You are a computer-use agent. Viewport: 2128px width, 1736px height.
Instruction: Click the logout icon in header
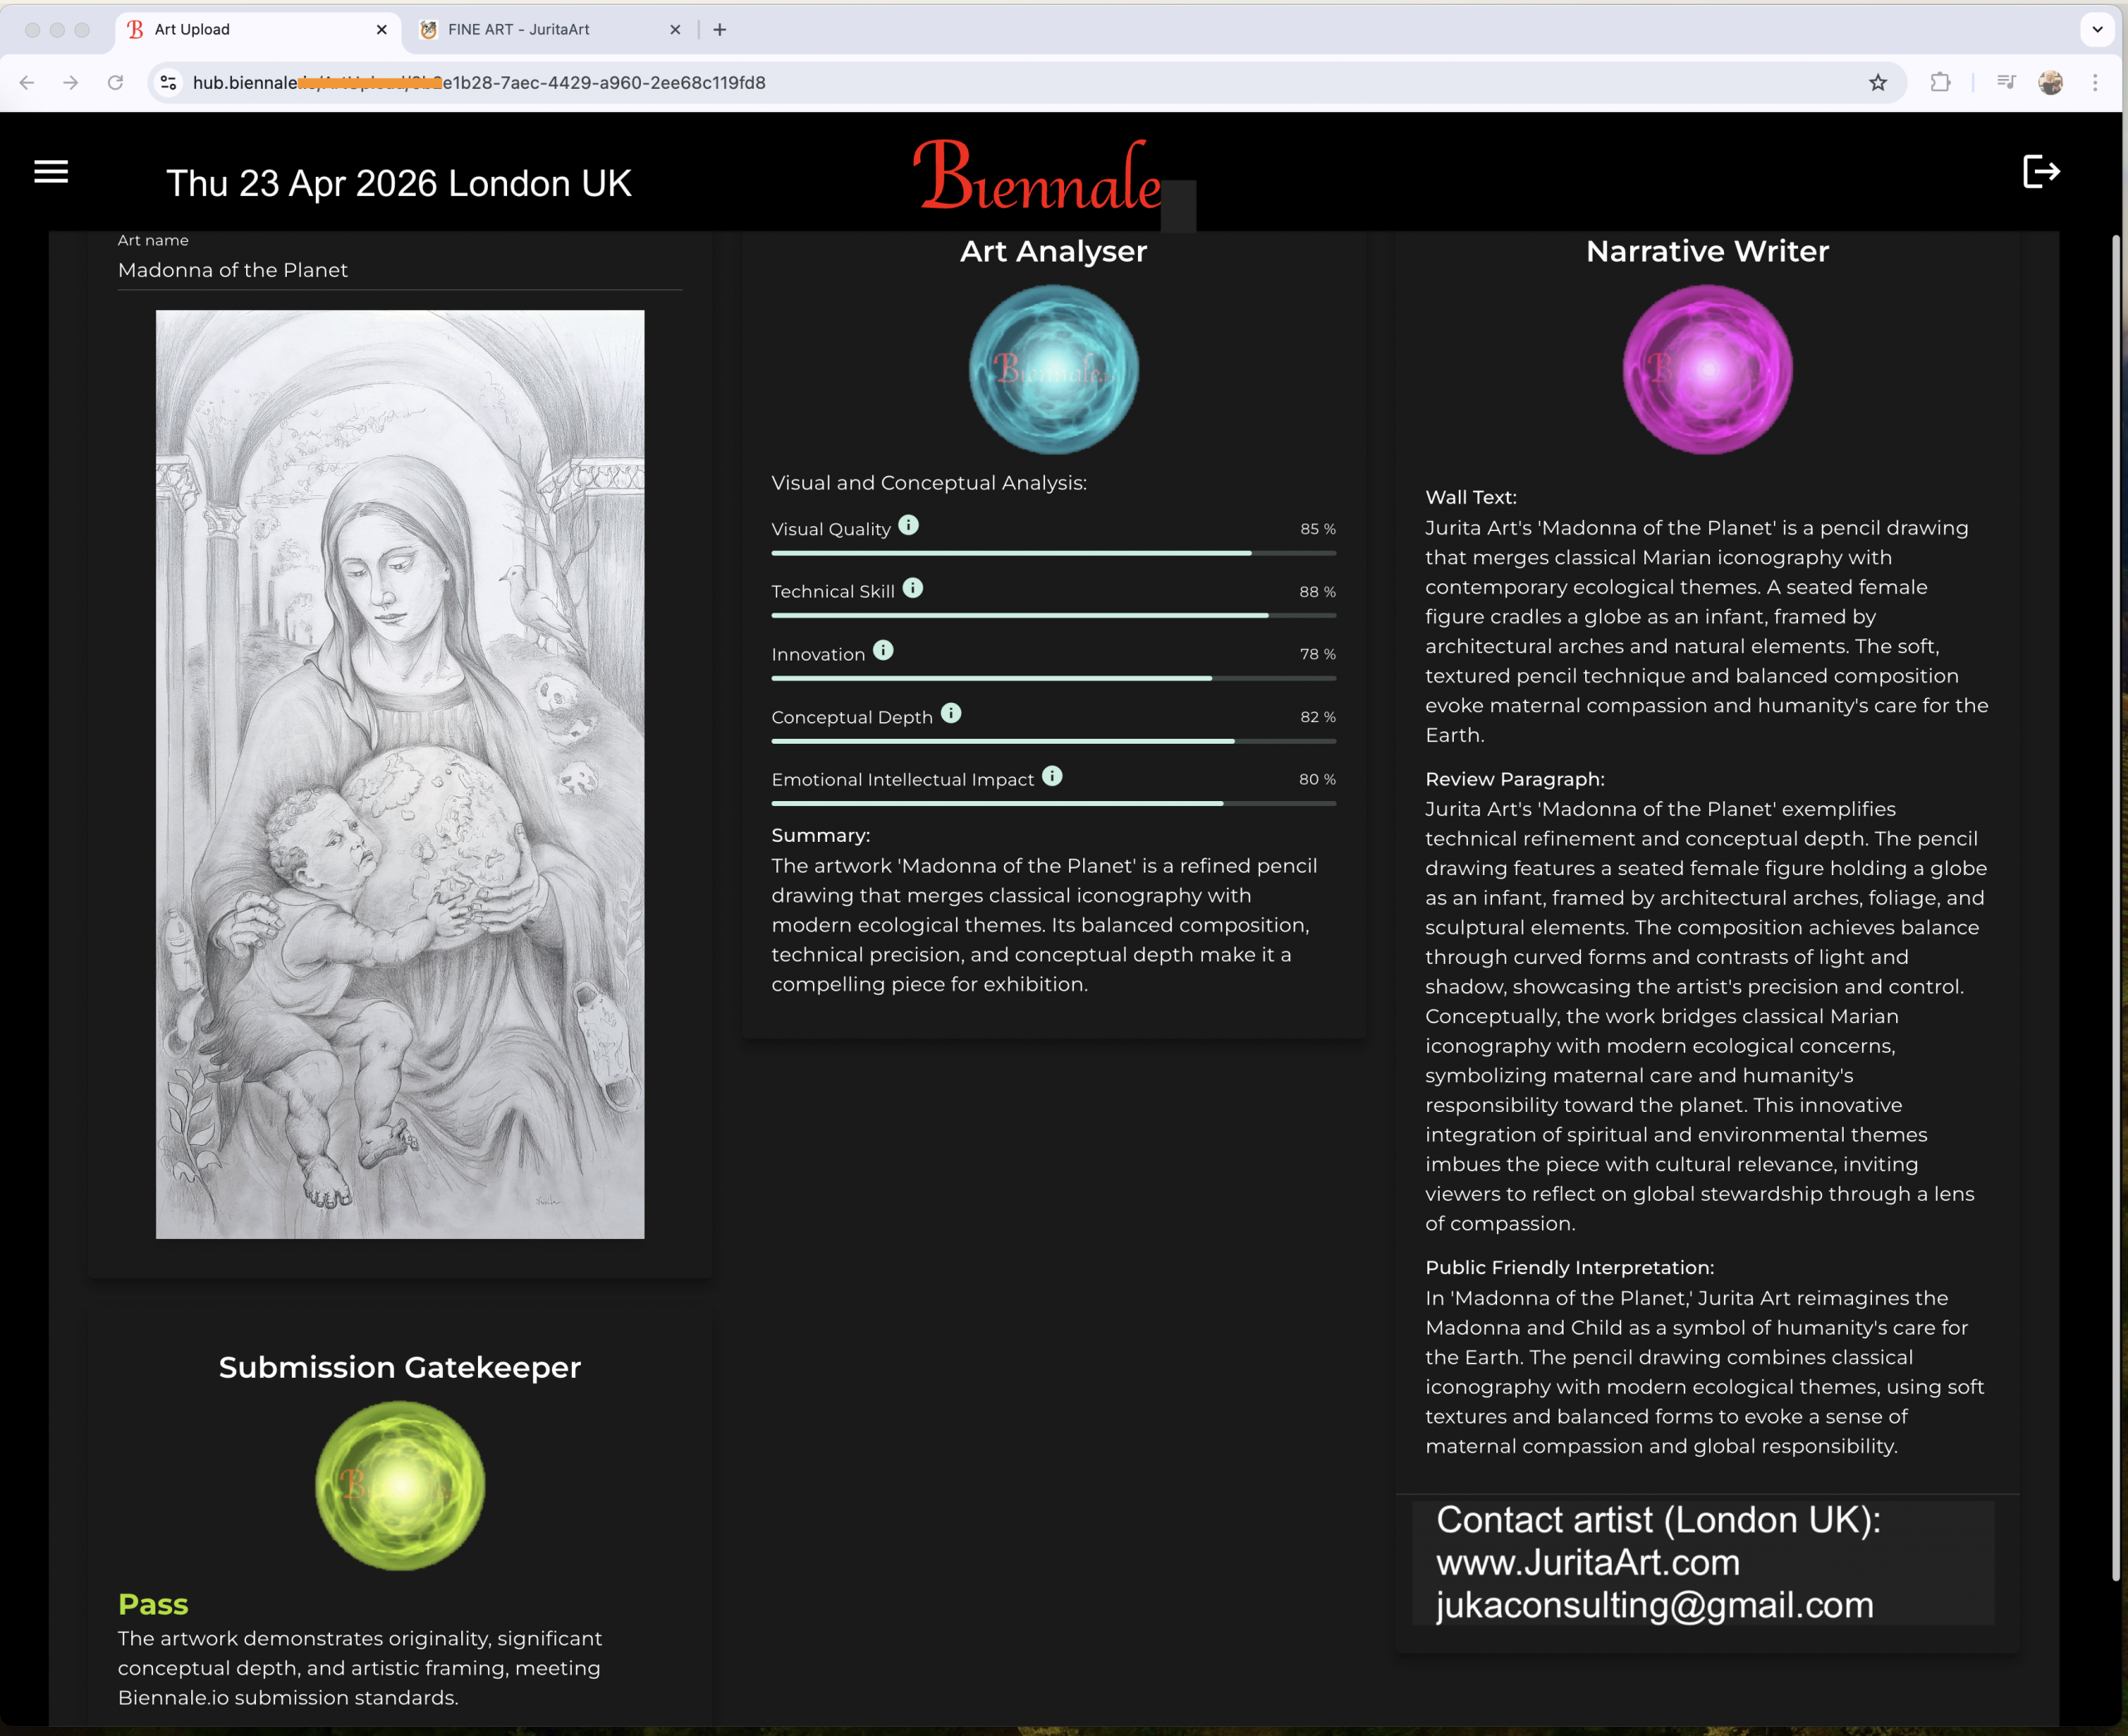[x=2040, y=172]
